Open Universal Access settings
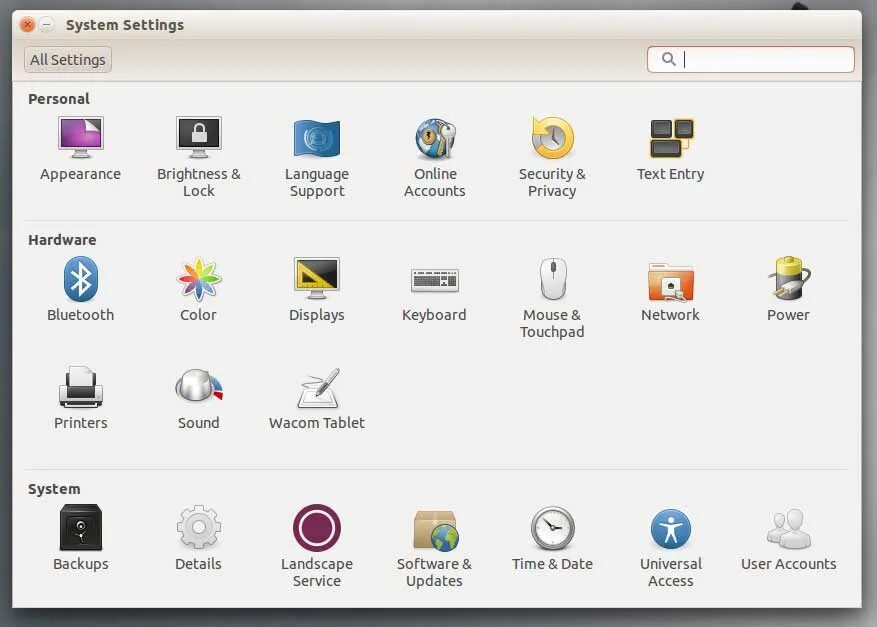 [670, 548]
